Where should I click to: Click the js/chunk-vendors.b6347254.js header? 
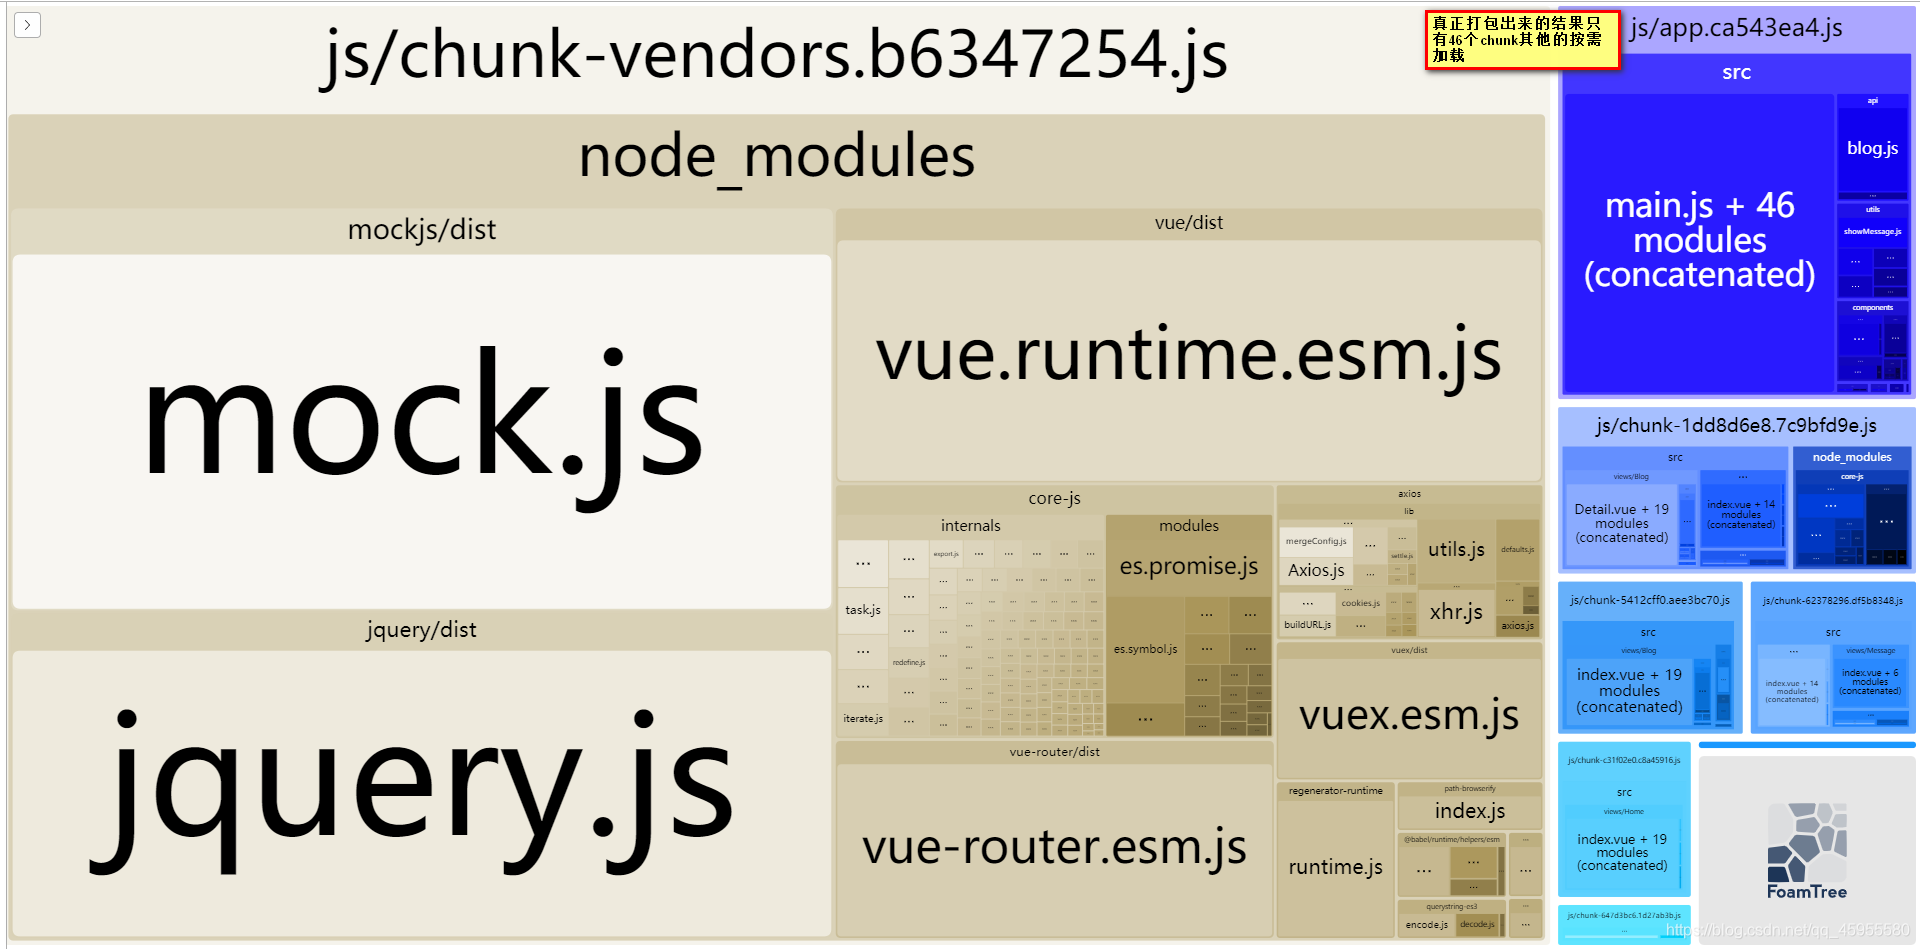pyautogui.click(x=776, y=56)
